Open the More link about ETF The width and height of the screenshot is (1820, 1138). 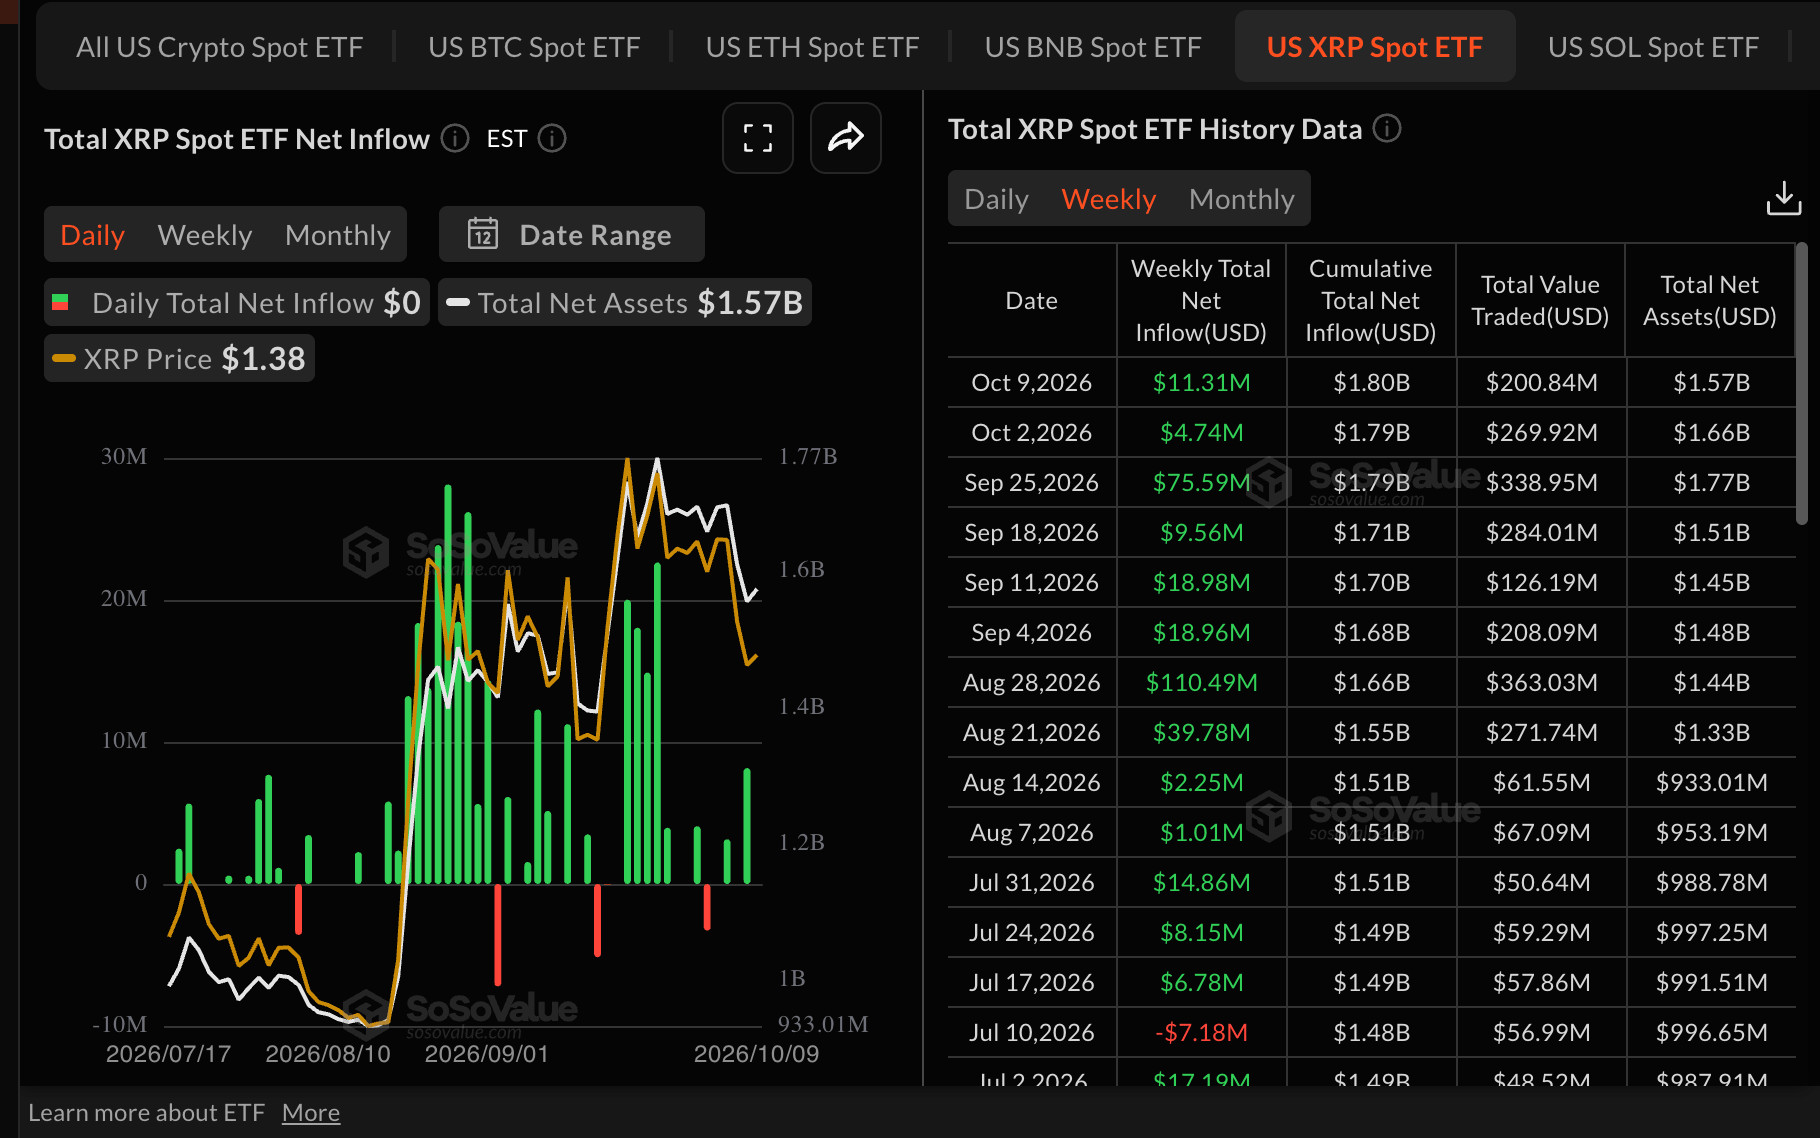311,1112
